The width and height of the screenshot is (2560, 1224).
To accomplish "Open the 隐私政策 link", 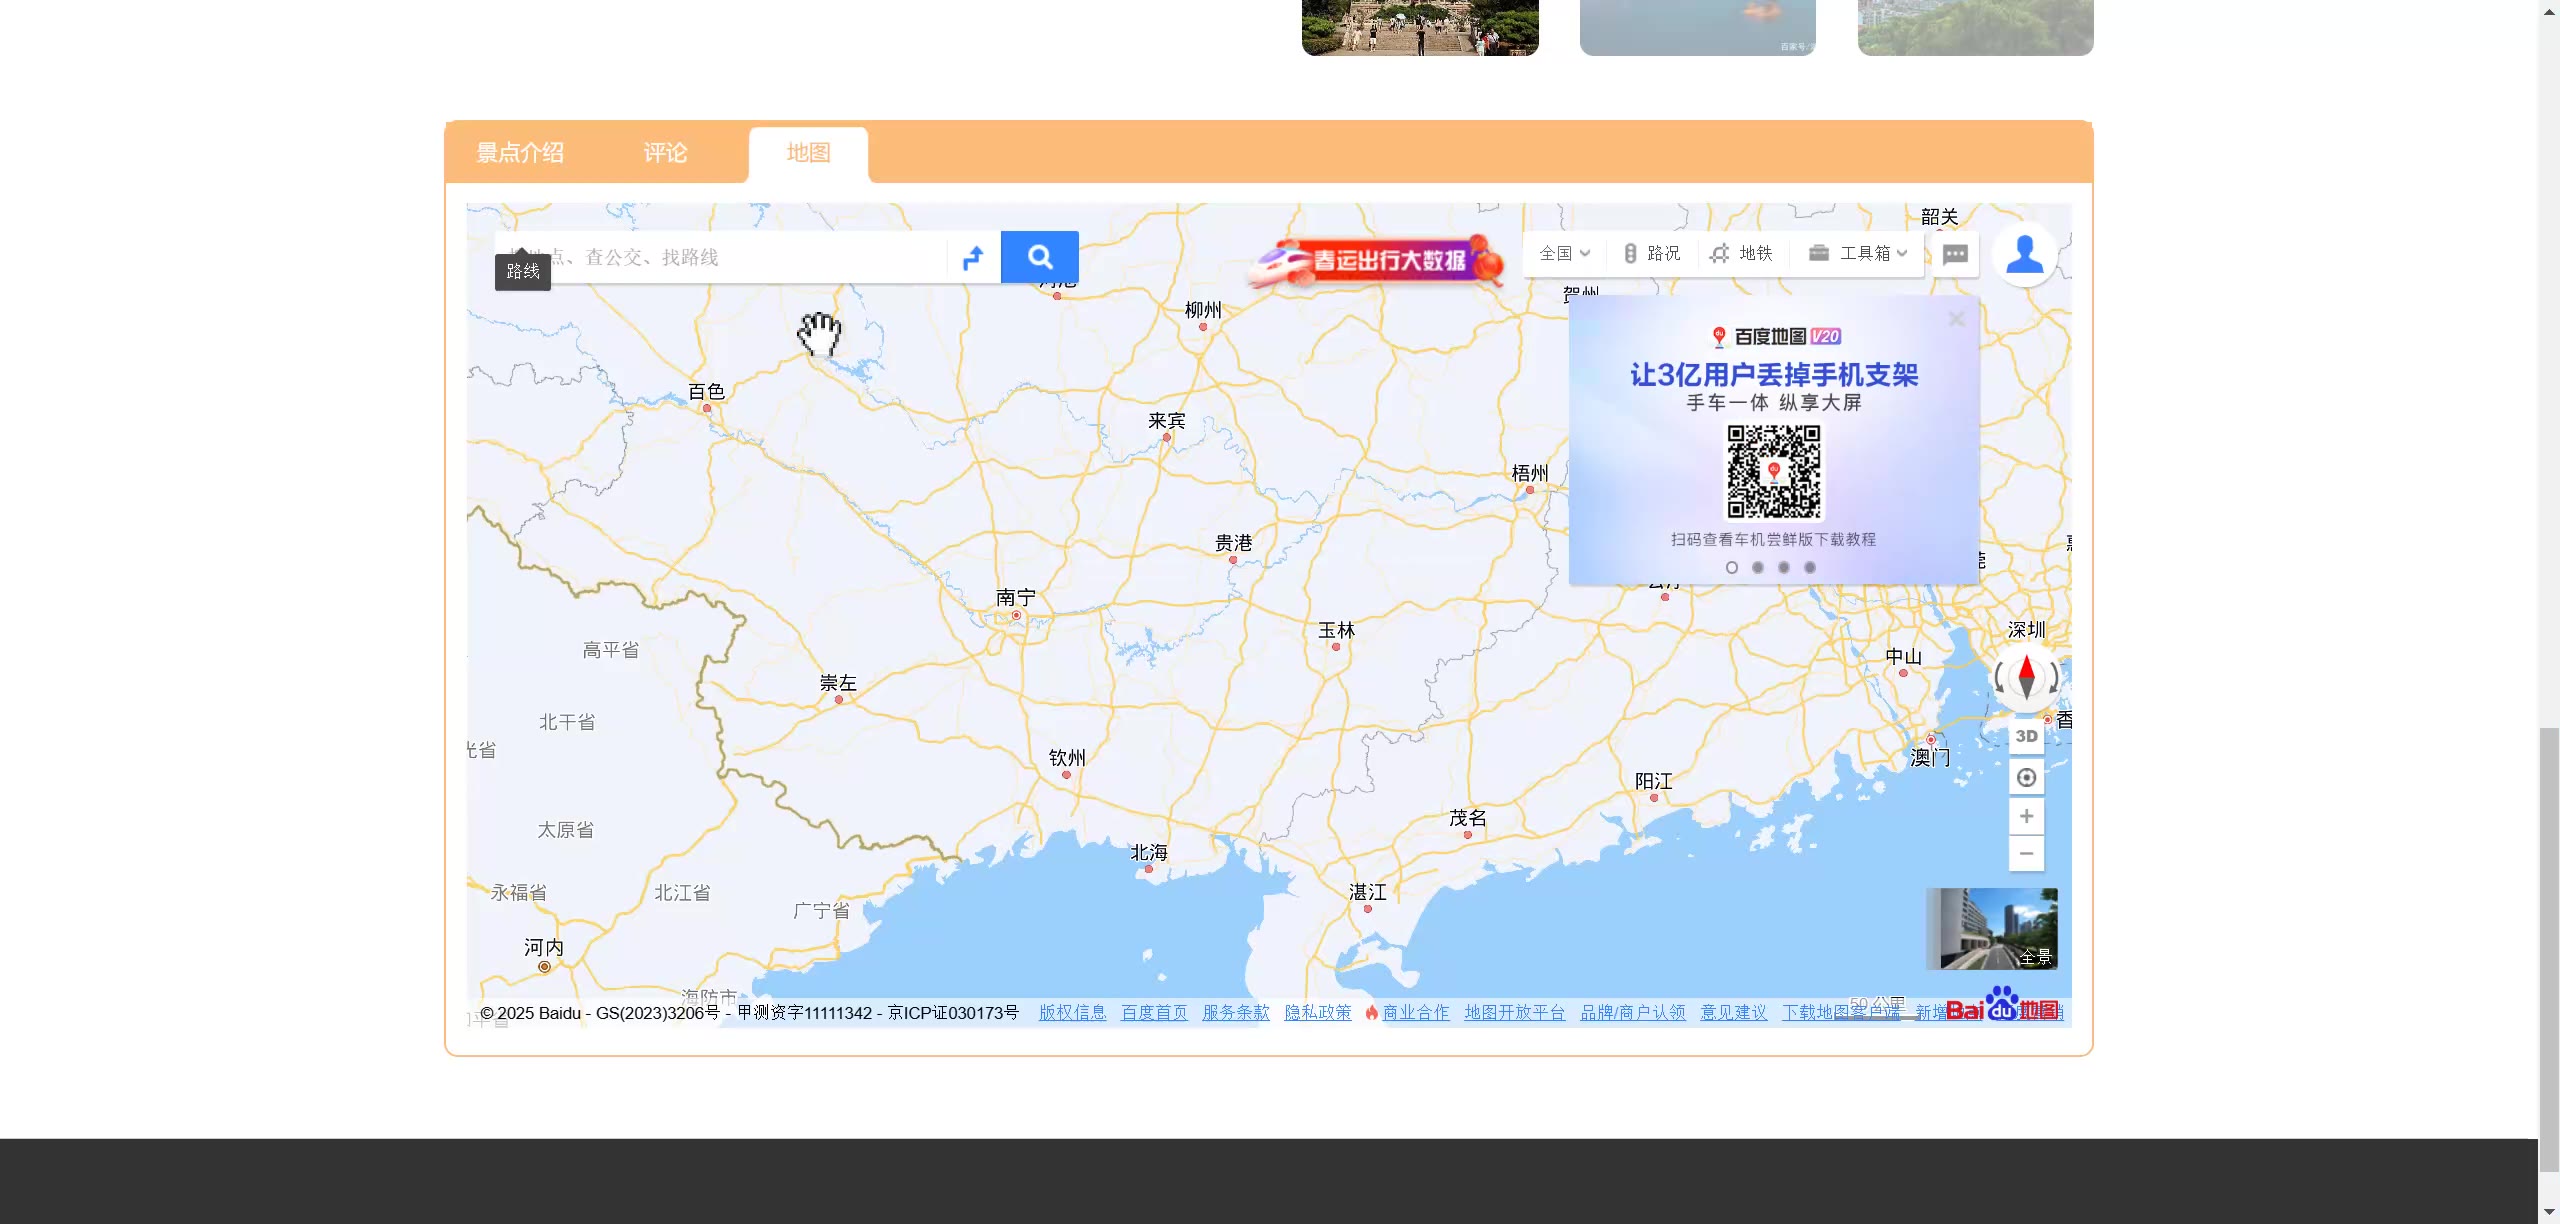I will coord(1317,1012).
